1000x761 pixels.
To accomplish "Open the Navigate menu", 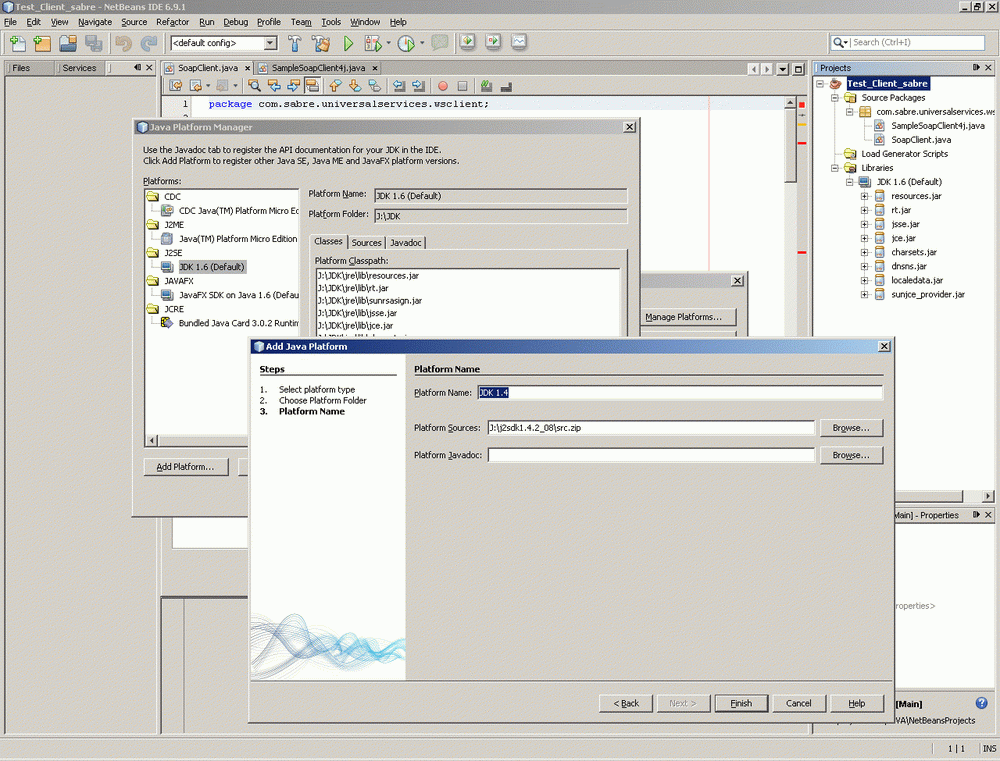I will 94,22.
